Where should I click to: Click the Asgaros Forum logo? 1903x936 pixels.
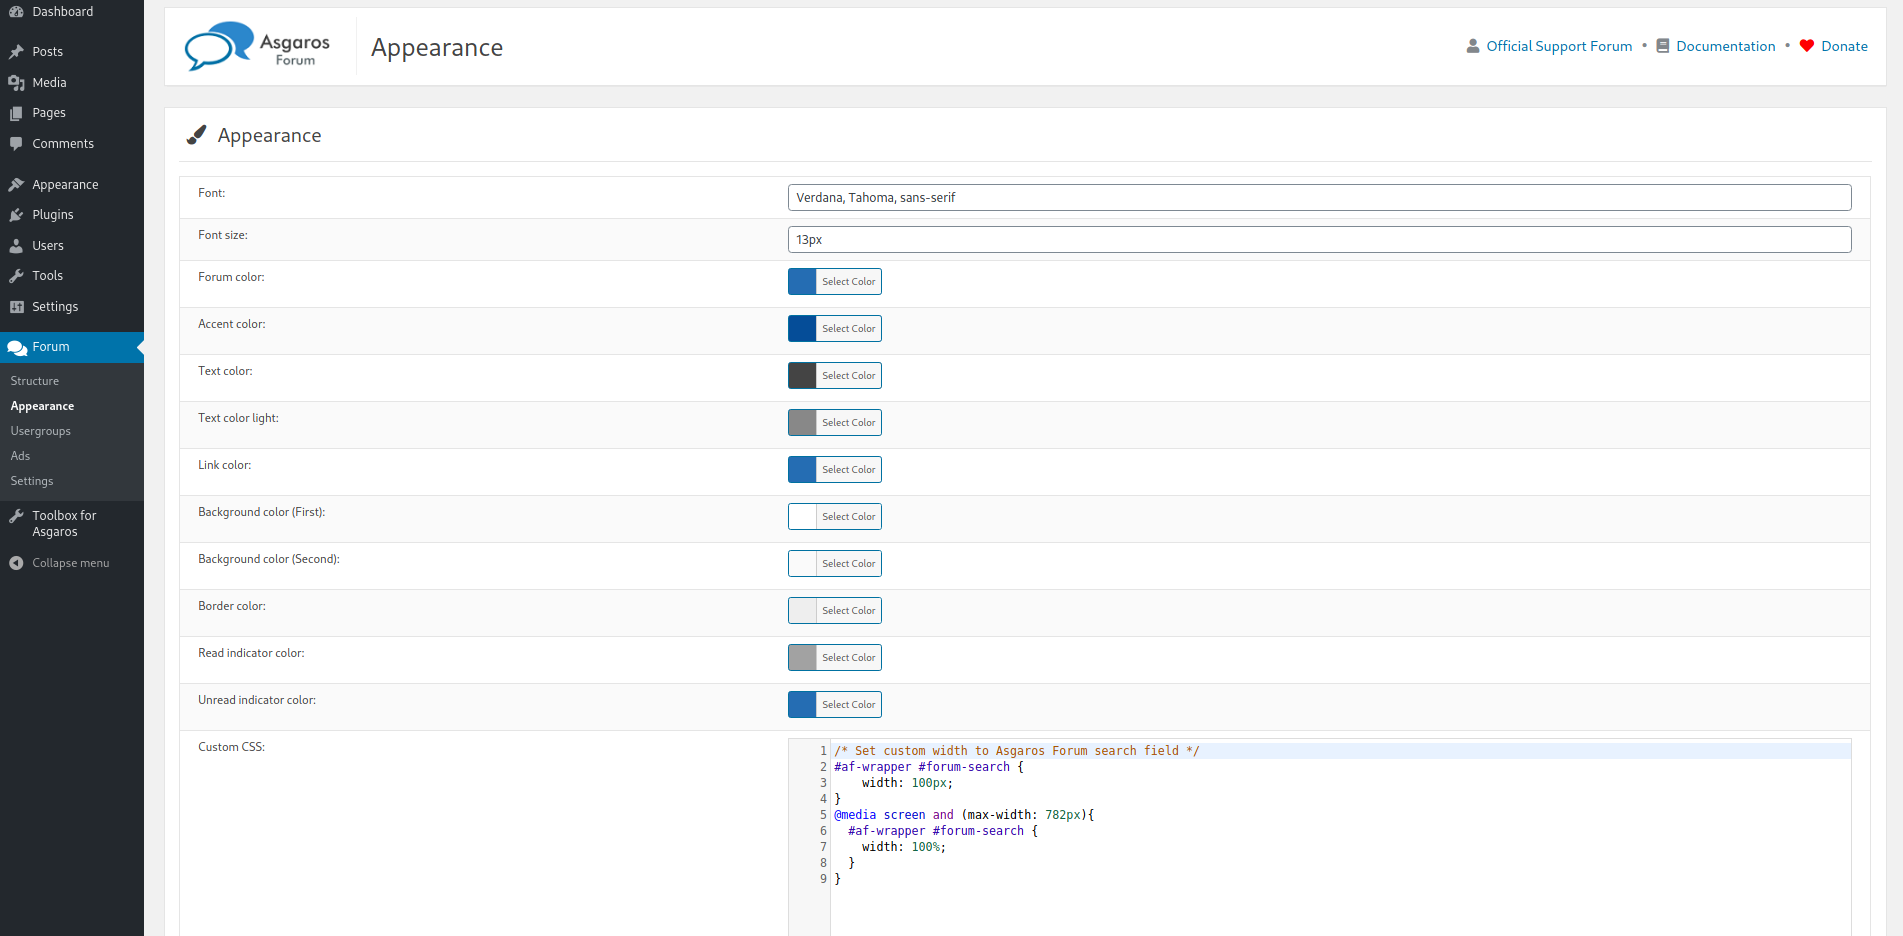pyautogui.click(x=256, y=46)
